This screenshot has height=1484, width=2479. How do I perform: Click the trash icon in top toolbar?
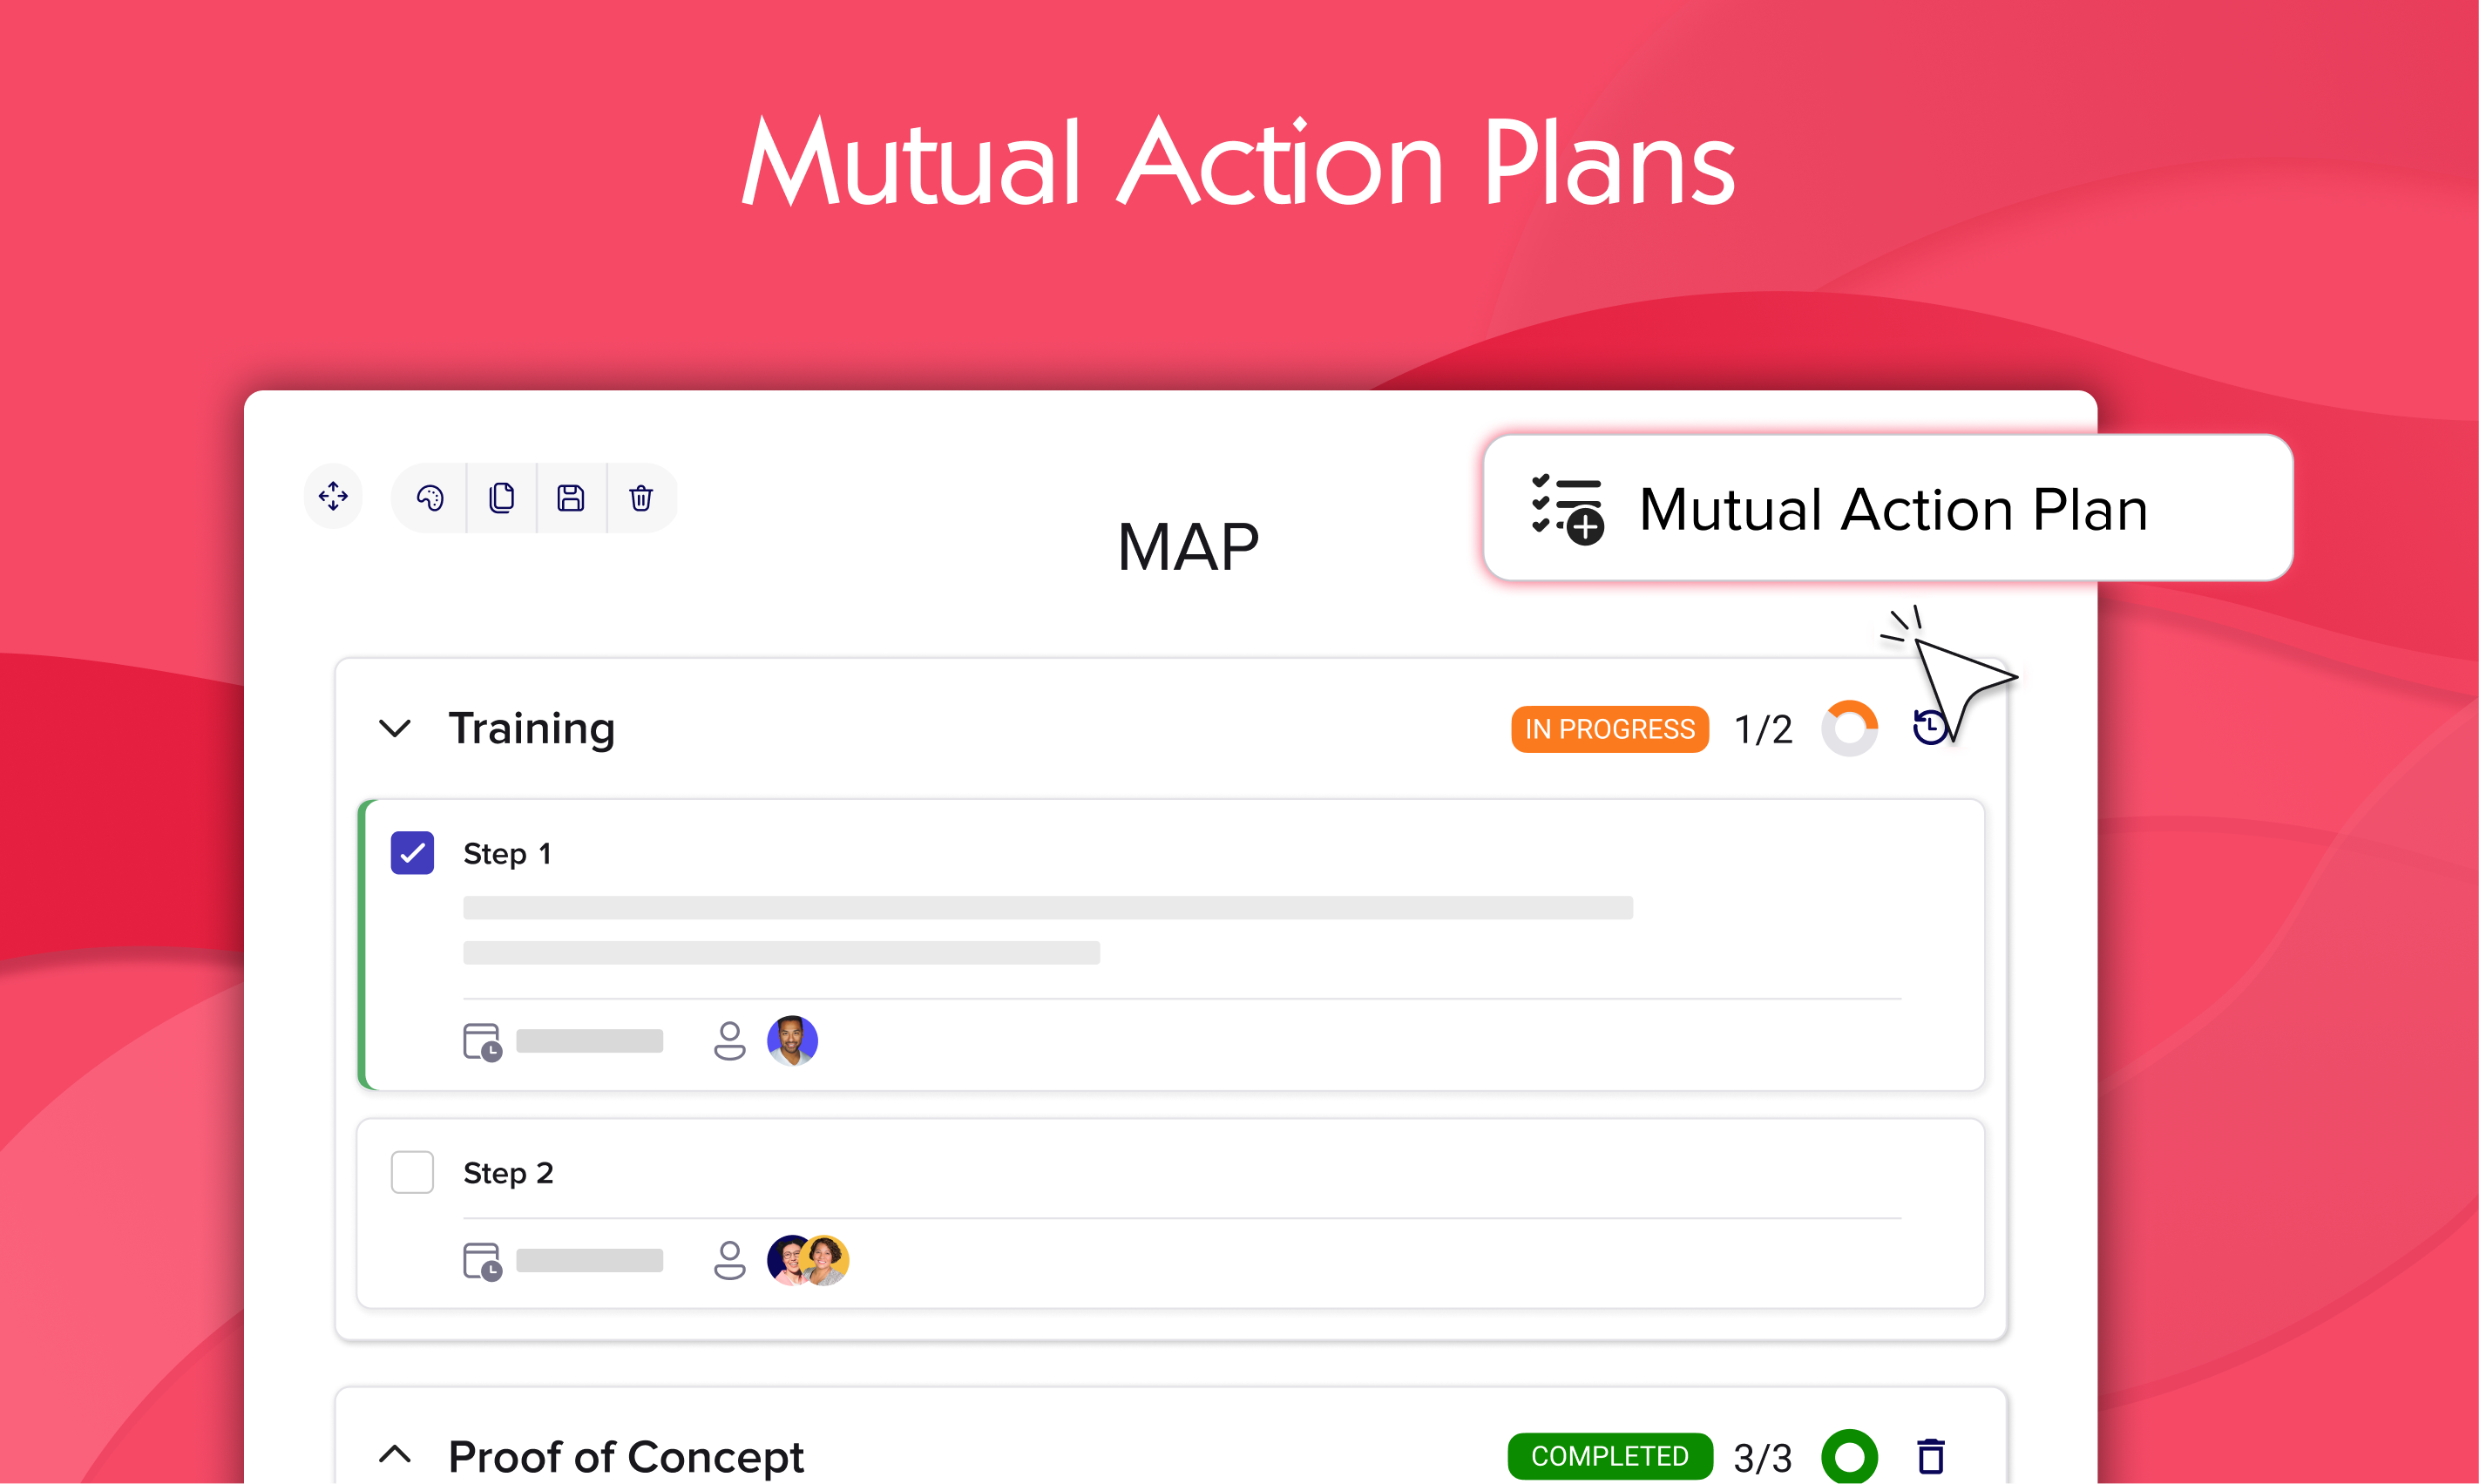point(641,497)
